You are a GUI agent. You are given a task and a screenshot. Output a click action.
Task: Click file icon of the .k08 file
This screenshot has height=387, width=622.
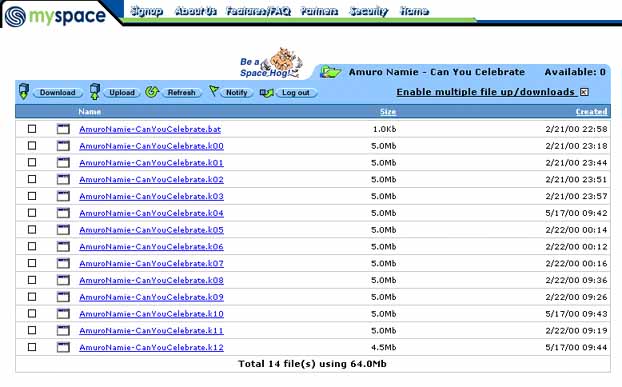pos(63,280)
